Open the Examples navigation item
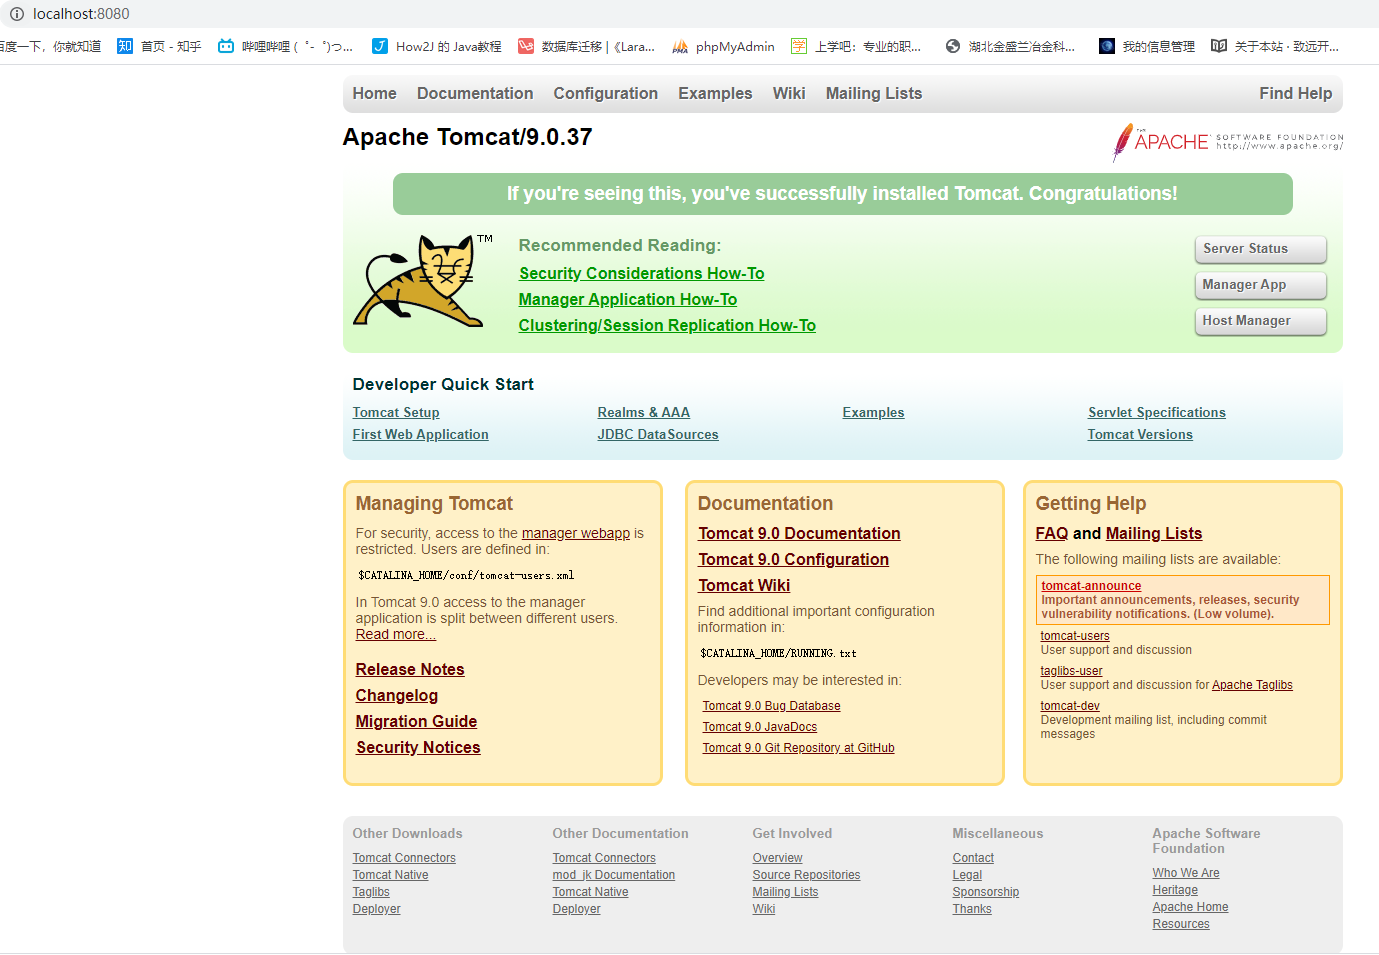The image size is (1379, 955). click(x=715, y=93)
